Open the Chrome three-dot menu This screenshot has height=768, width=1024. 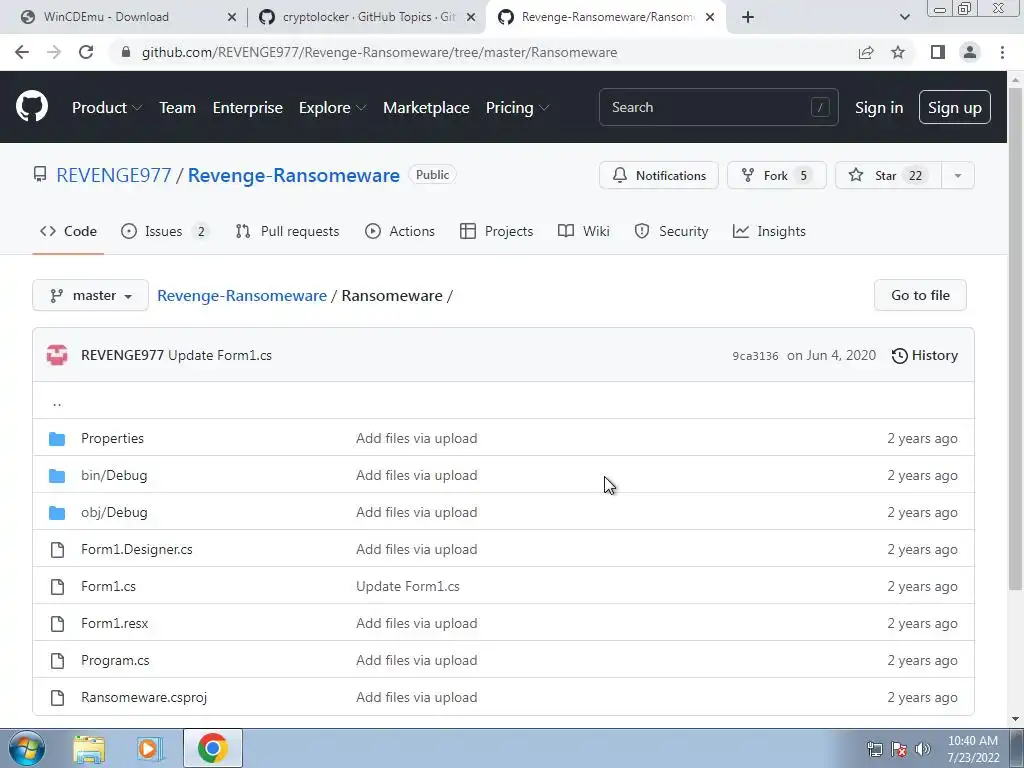click(x=1002, y=52)
